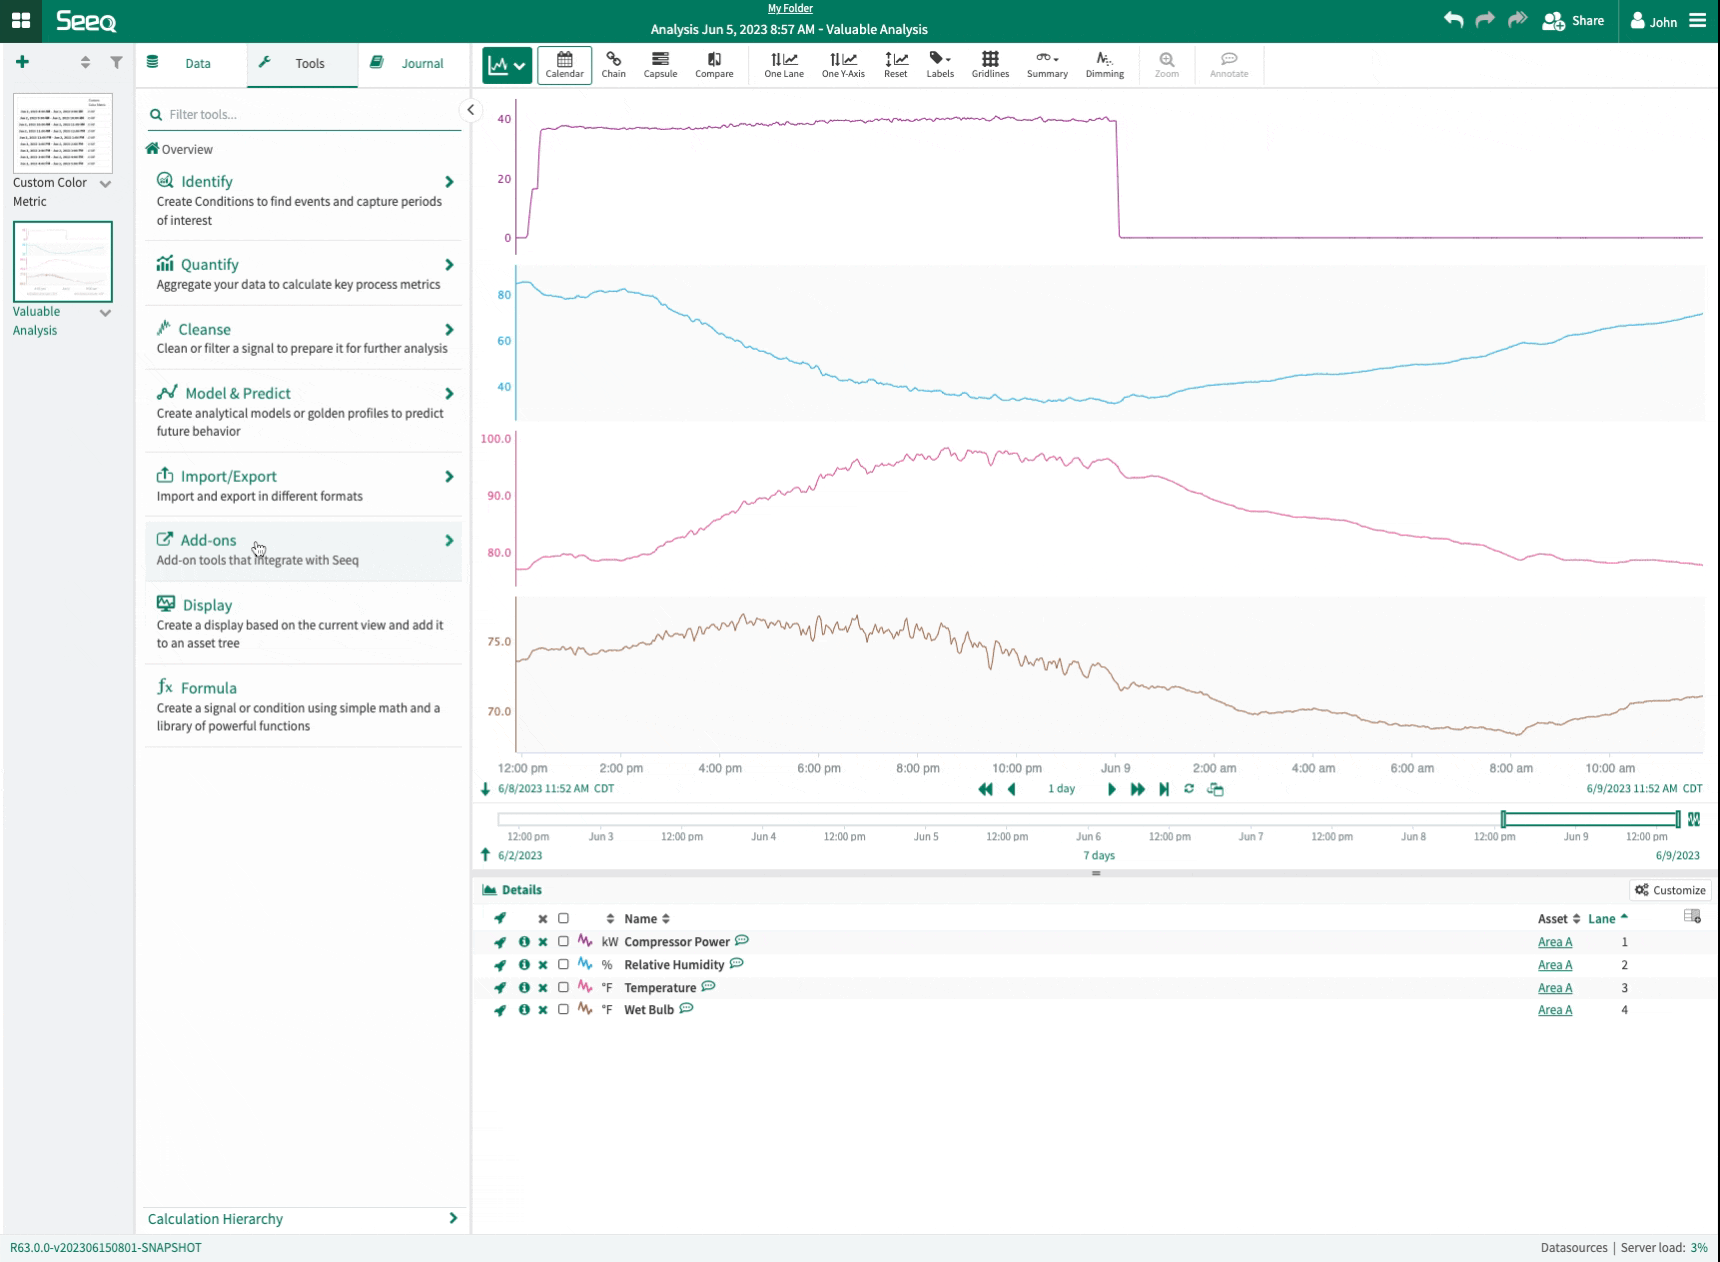The height and width of the screenshot is (1262, 1720).
Task: Open the John user menu
Action: coord(1654,21)
